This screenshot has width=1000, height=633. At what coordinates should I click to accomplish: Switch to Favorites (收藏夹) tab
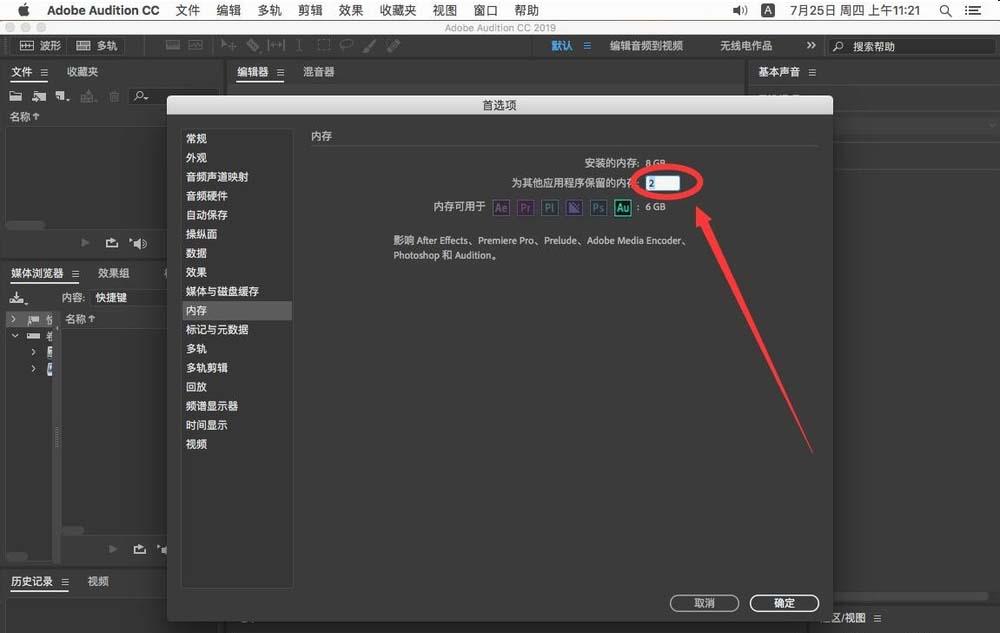[82, 72]
